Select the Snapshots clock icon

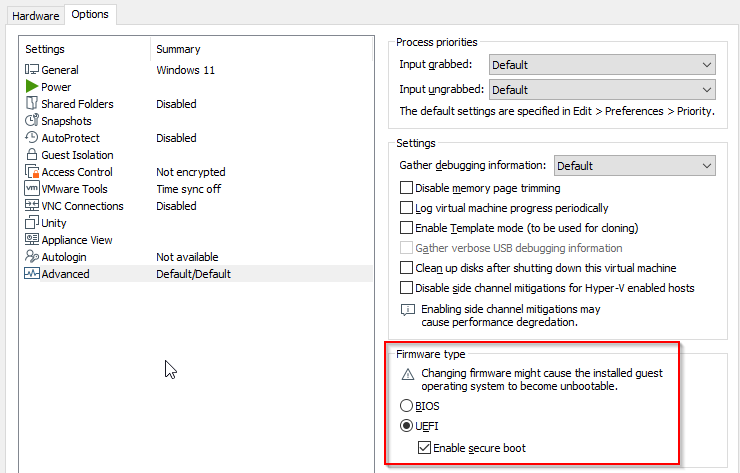pyautogui.click(x=32, y=120)
